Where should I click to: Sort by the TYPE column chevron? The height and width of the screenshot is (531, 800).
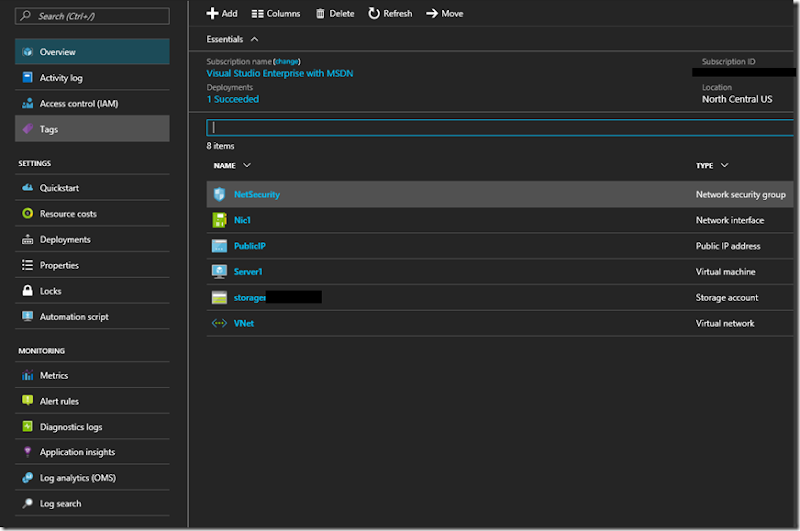(x=724, y=165)
